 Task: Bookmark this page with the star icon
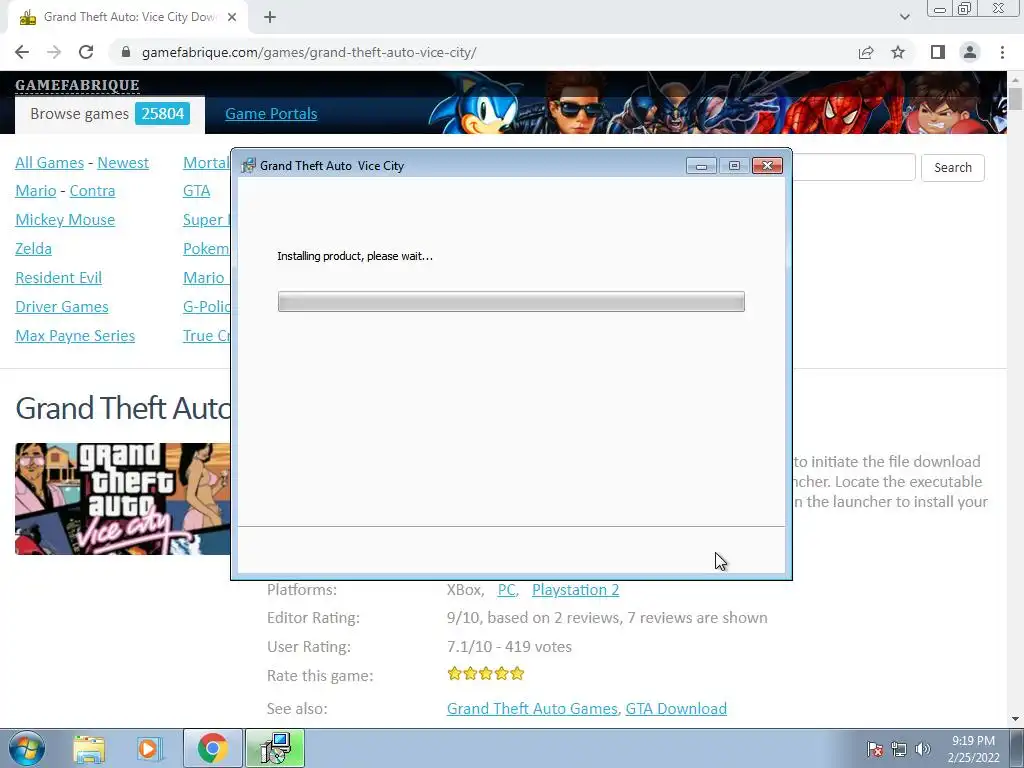898,52
